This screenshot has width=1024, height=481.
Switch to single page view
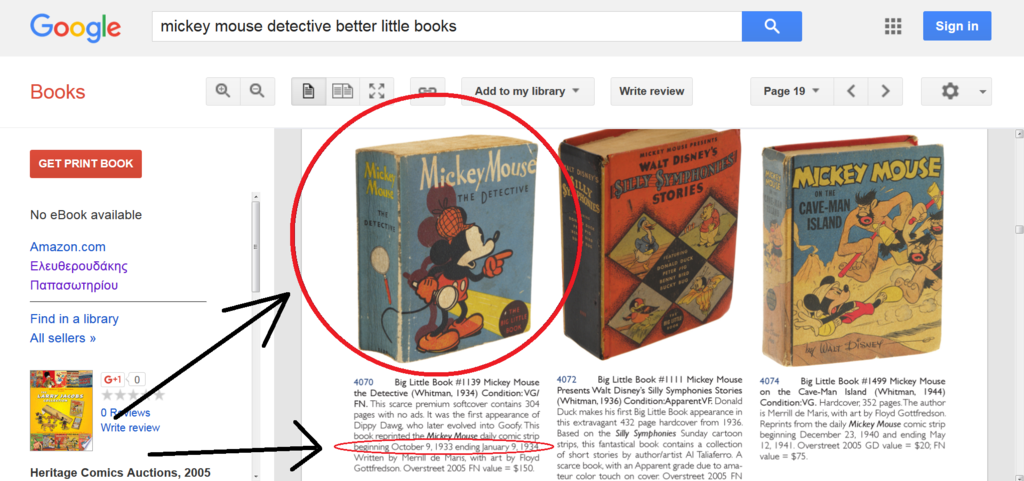pyautogui.click(x=308, y=91)
